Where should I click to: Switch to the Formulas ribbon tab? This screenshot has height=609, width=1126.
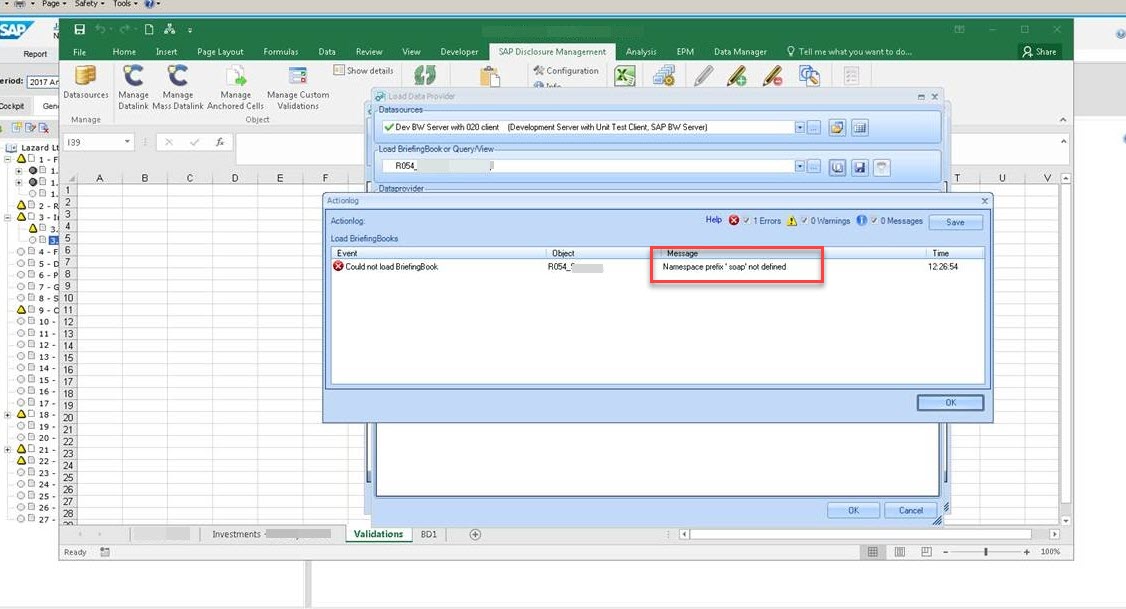281,52
